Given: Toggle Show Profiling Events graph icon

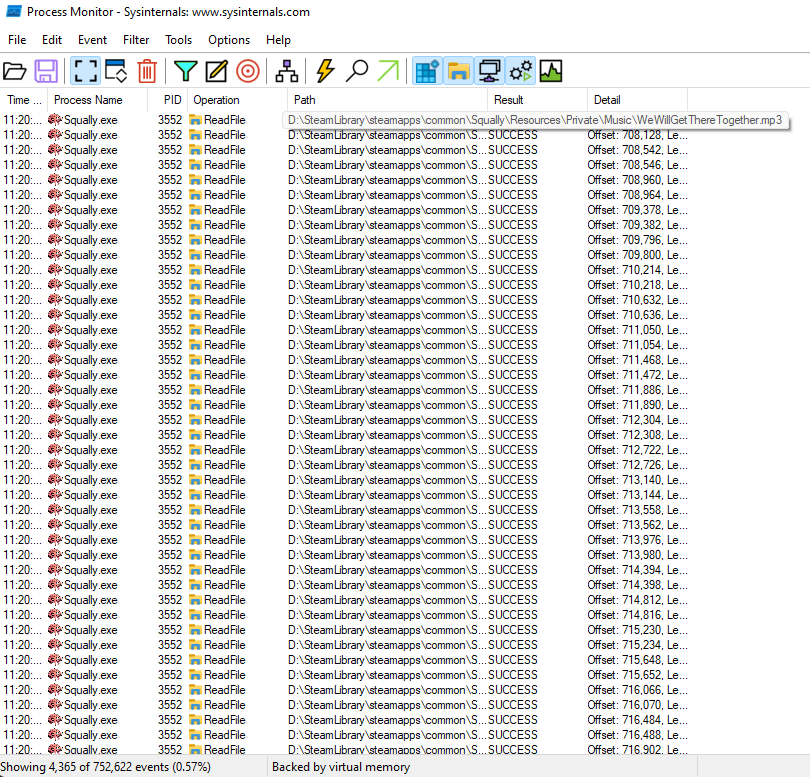Looking at the screenshot, I should [551, 71].
